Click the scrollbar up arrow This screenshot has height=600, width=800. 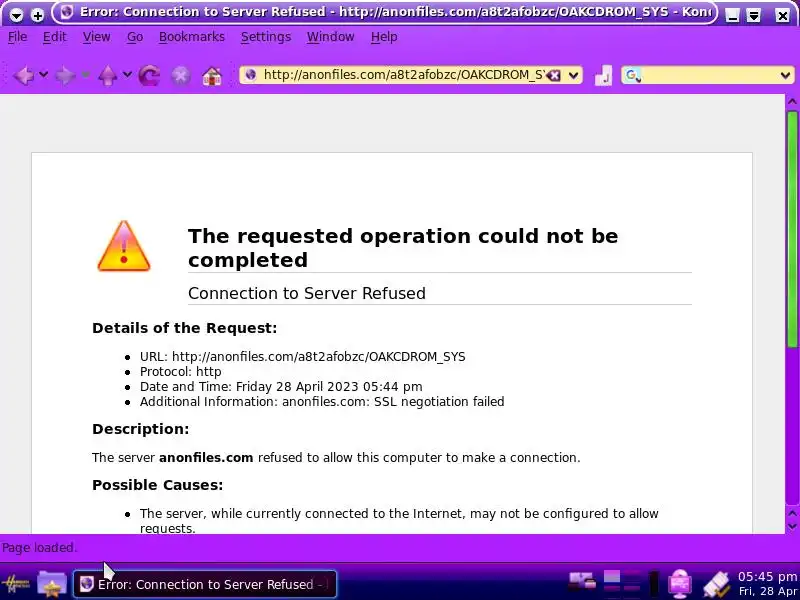(792, 102)
